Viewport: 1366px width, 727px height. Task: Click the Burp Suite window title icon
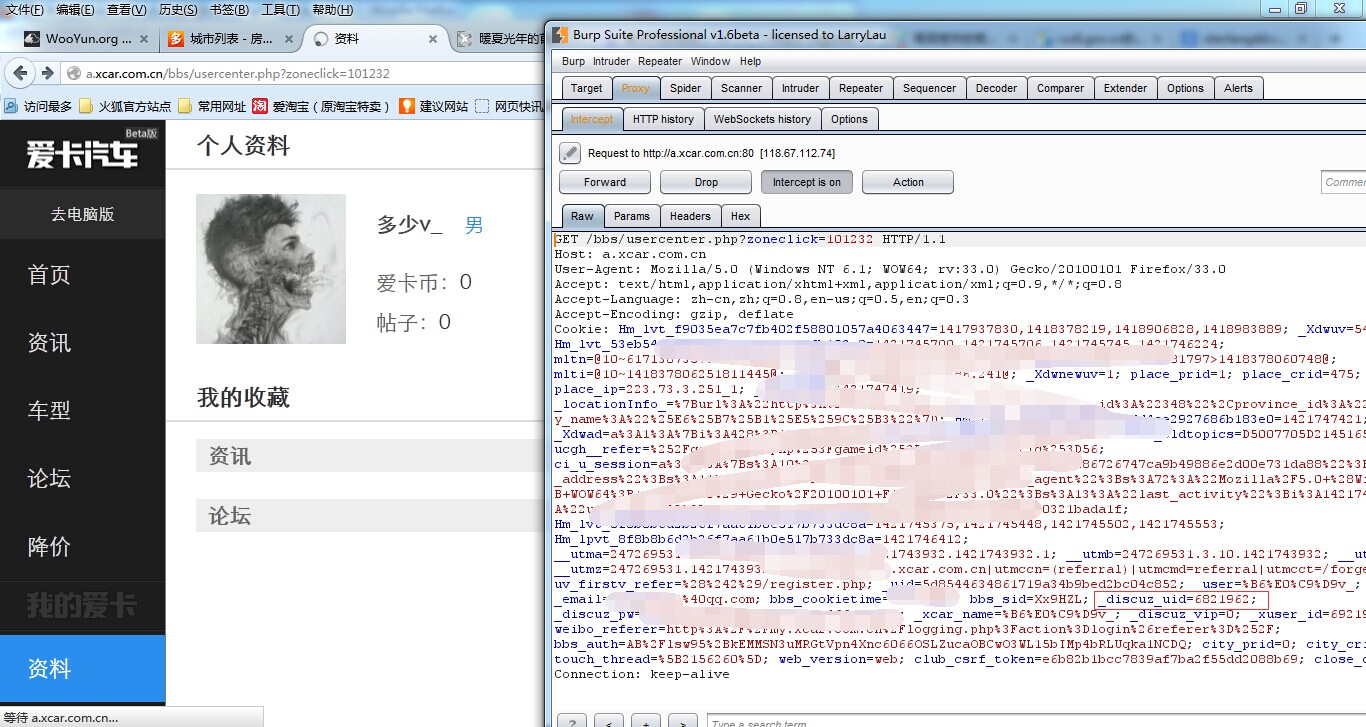[560, 34]
